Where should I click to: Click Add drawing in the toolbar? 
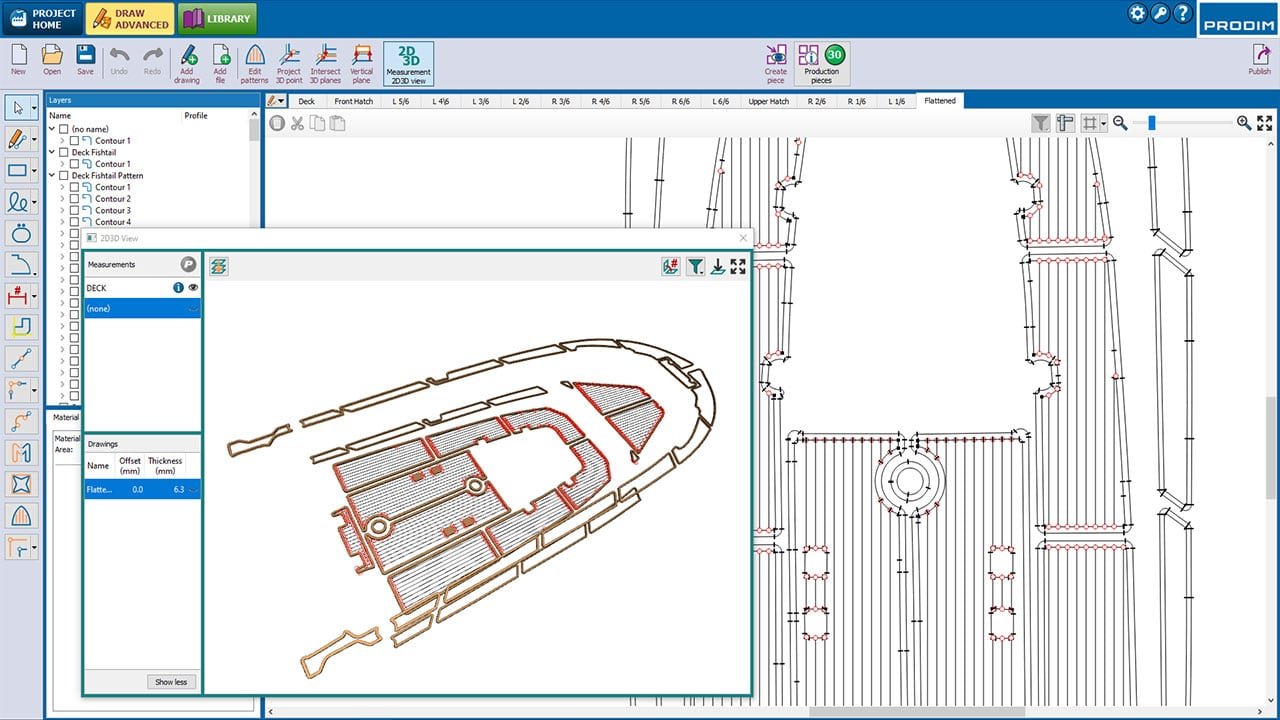187,64
